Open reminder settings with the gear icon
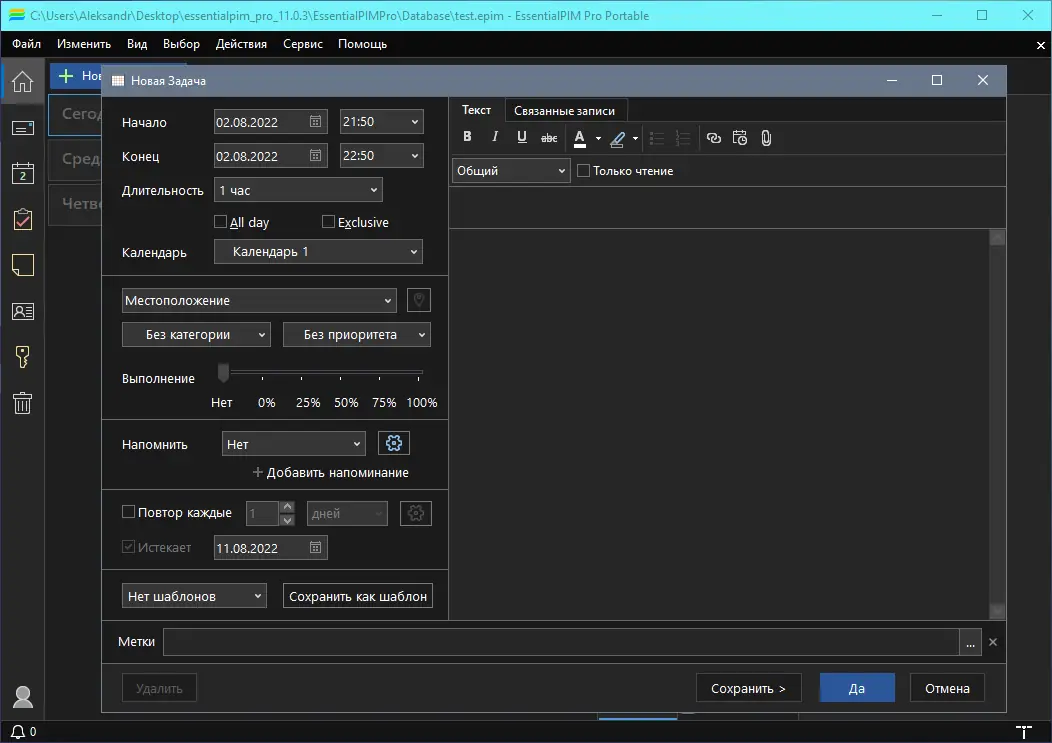This screenshot has height=743, width=1052. point(393,443)
